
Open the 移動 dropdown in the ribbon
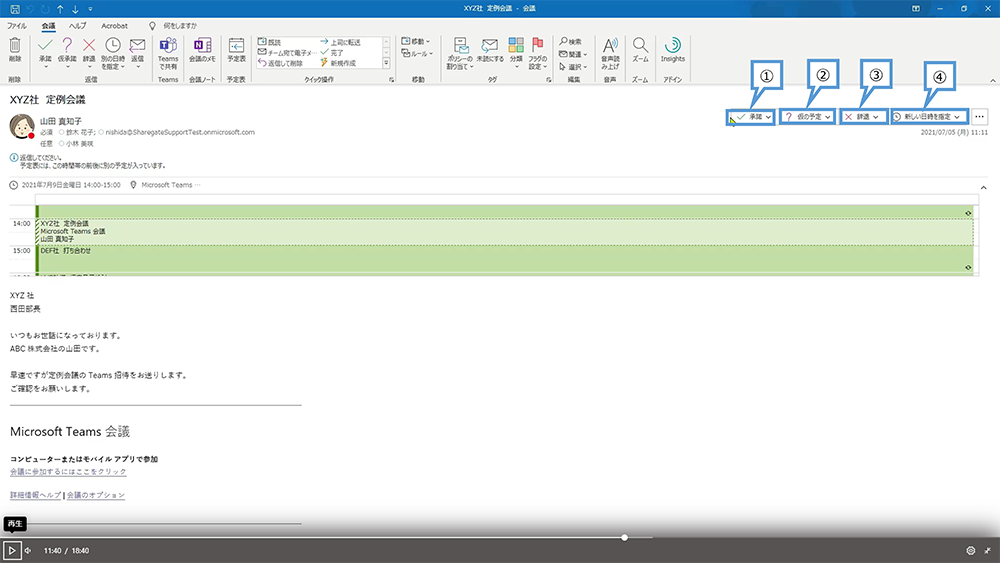pyautogui.click(x=416, y=41)
